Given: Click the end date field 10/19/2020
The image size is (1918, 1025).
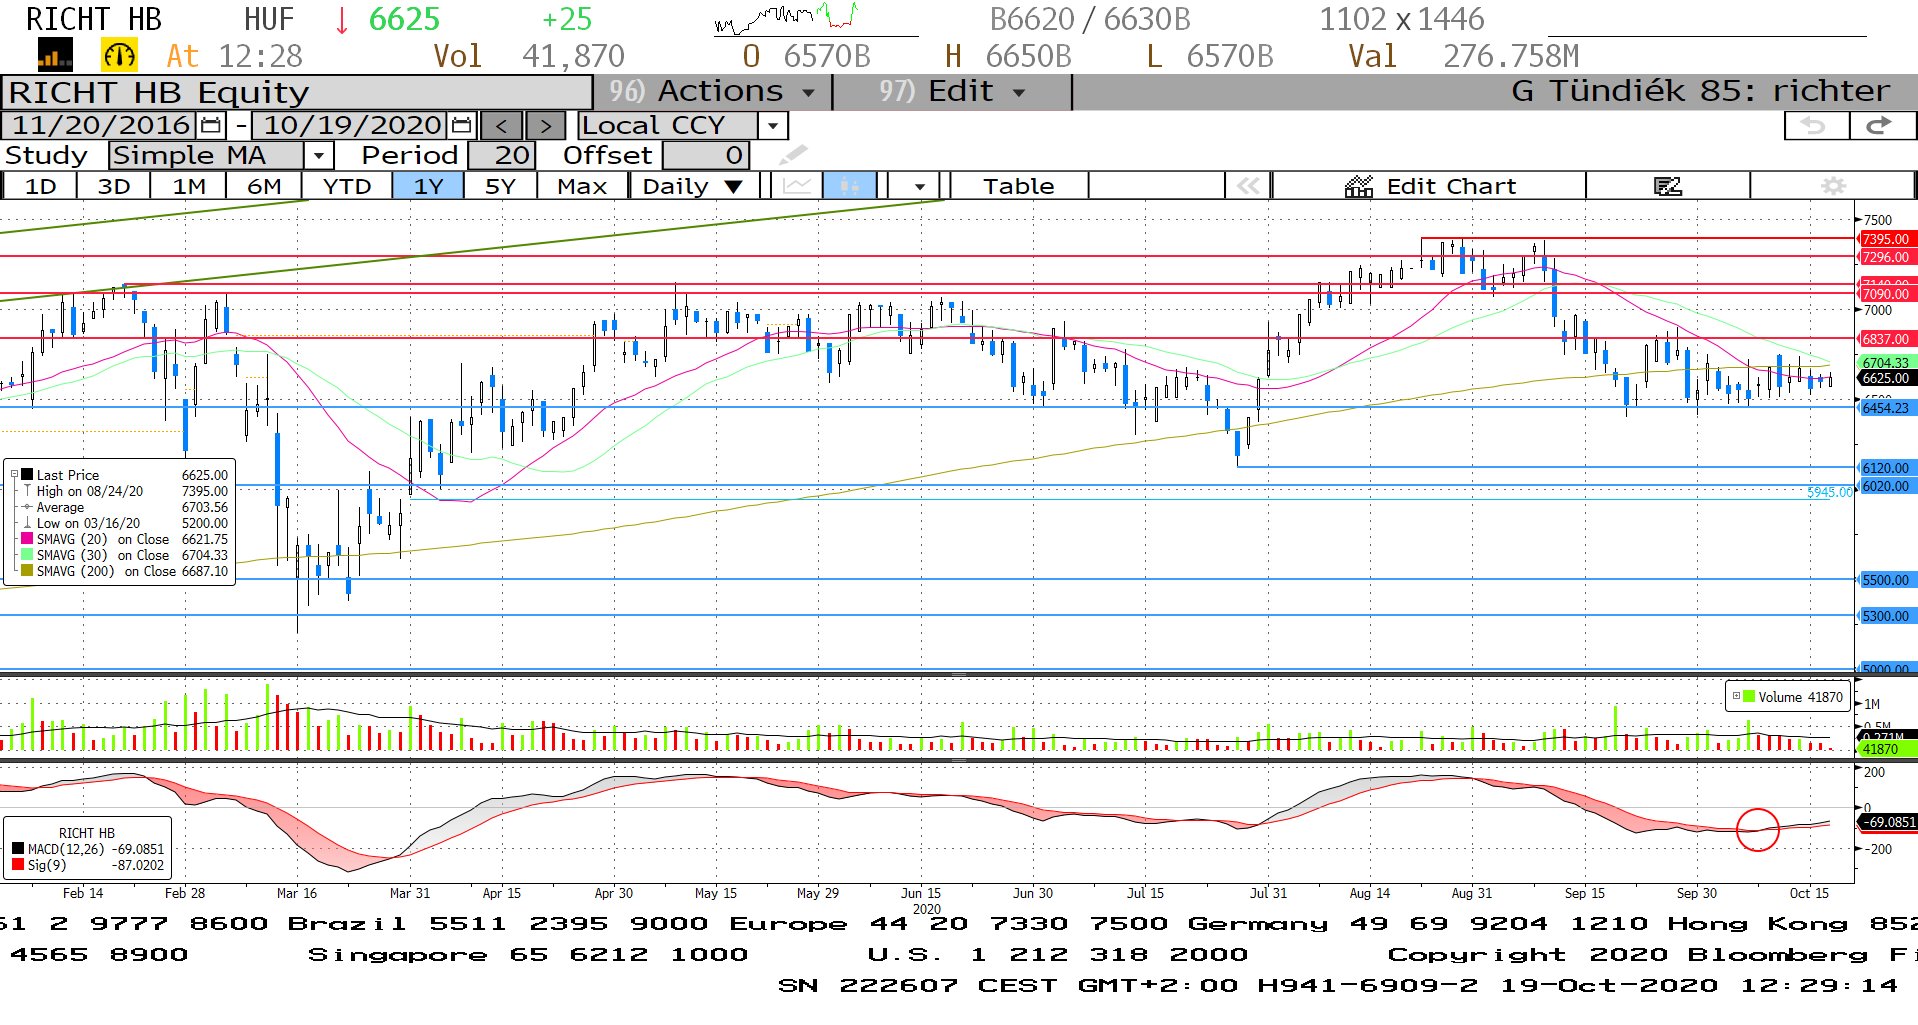Looking at the screenshot, I should [x=352, y=125].
